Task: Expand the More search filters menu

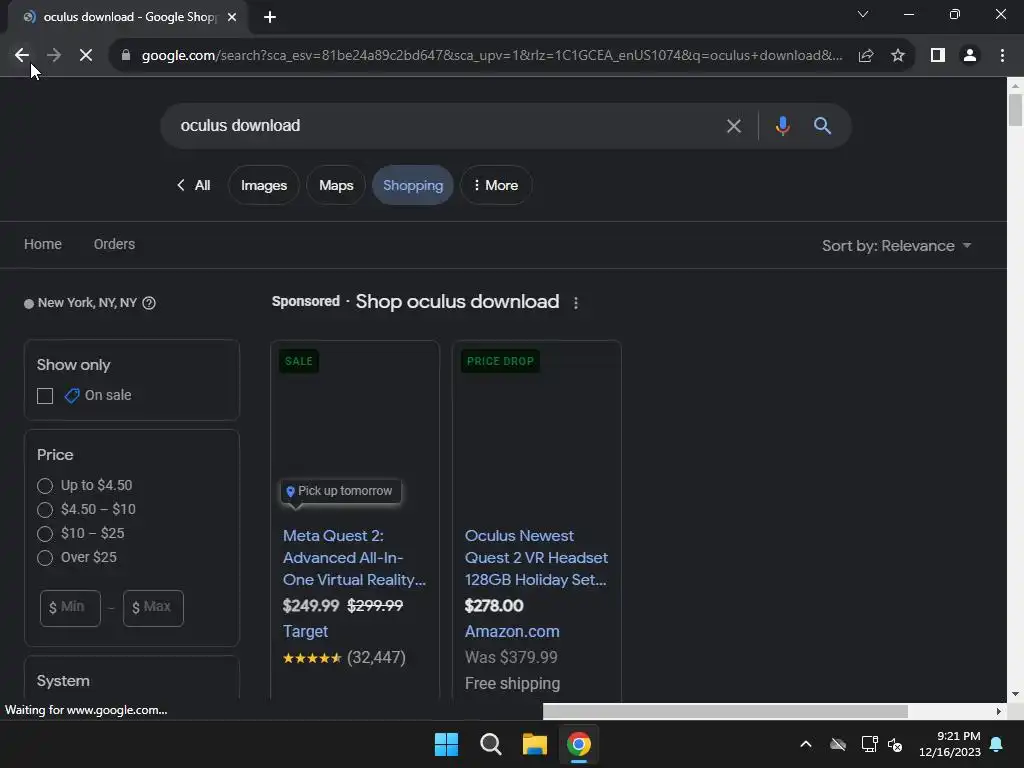Action: 496,185
